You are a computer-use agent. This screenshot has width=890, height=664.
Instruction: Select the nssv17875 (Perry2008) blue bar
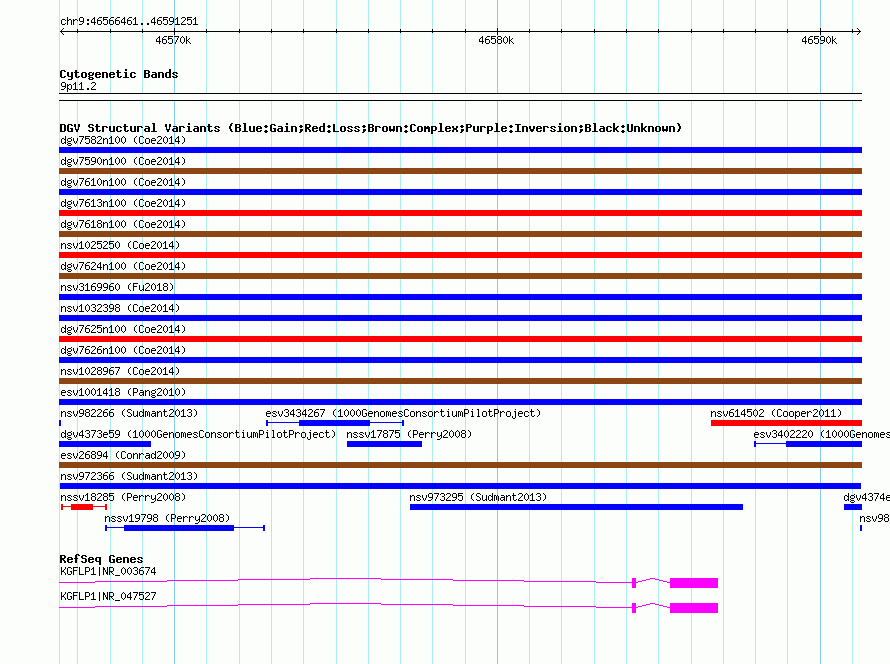[x=384, y=444]
